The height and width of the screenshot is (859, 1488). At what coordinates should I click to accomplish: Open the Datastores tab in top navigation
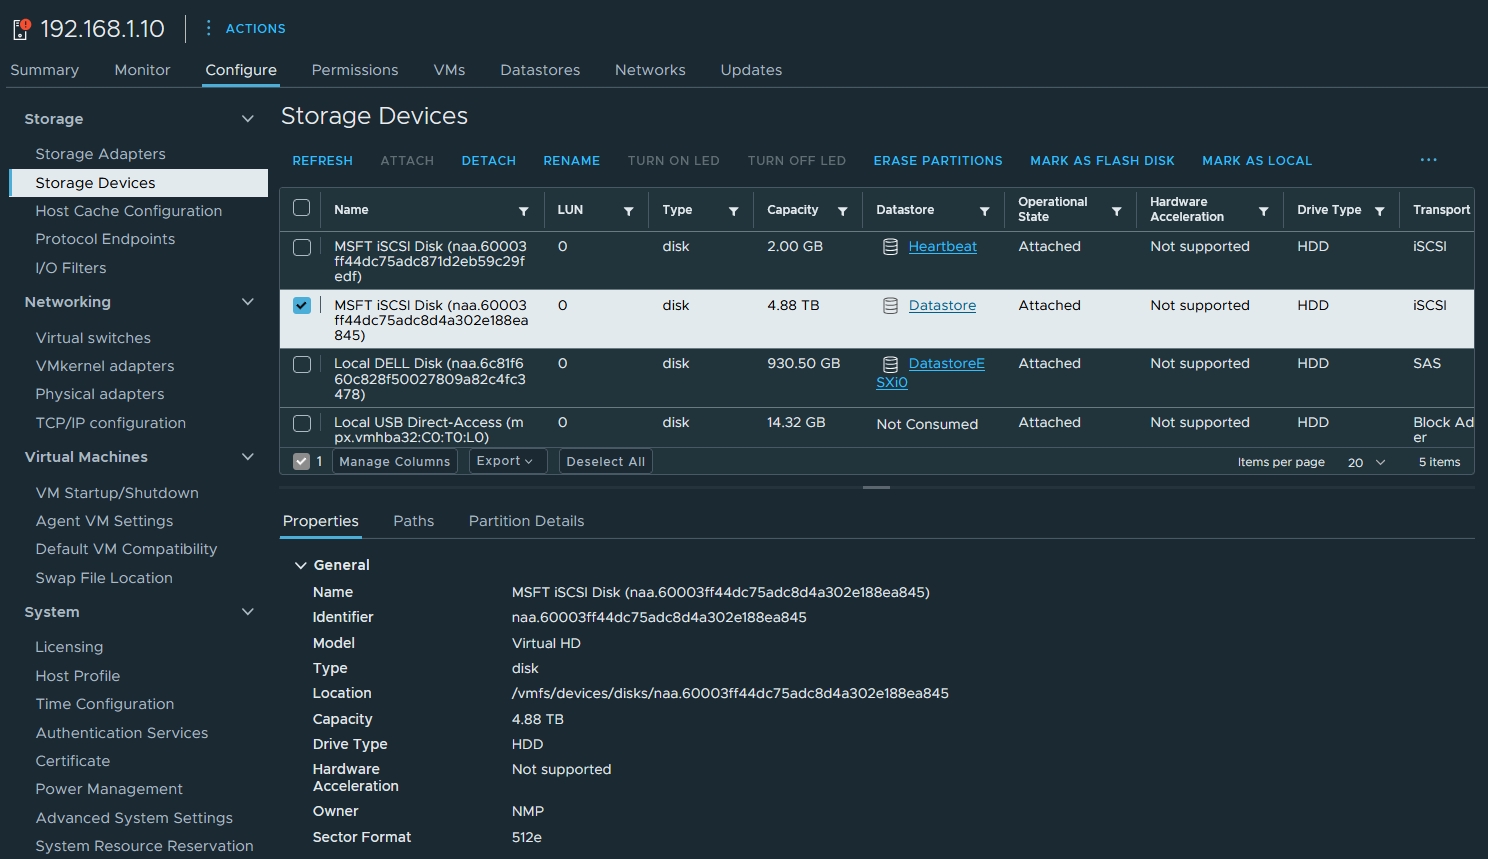click(x=540, y=70)
